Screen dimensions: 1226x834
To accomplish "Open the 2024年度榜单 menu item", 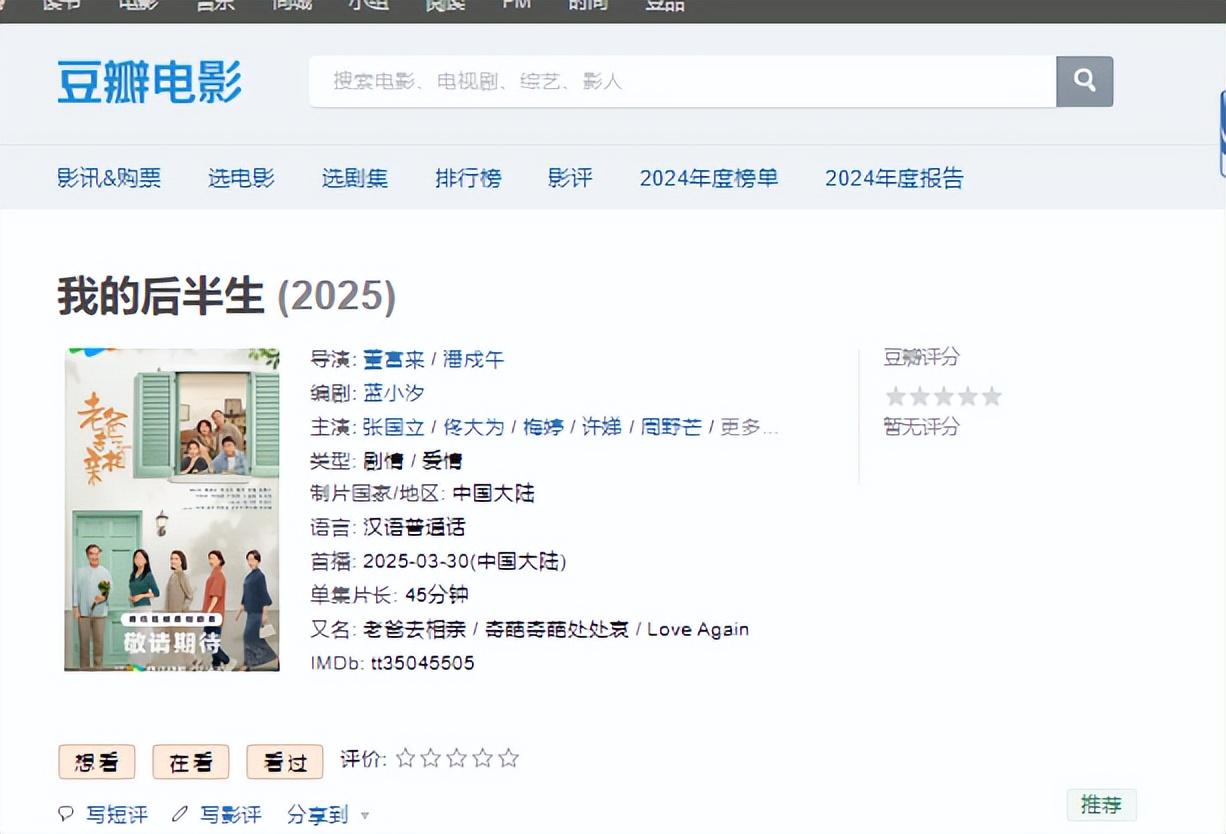I will tap(709, 178).
